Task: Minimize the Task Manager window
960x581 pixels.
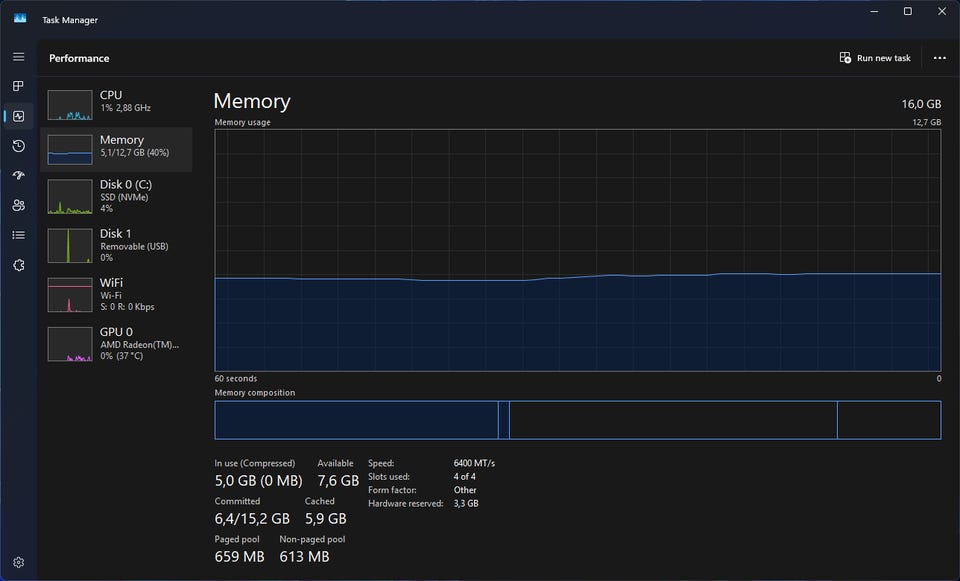Action: pyautogui.click(x=874, y=11)
